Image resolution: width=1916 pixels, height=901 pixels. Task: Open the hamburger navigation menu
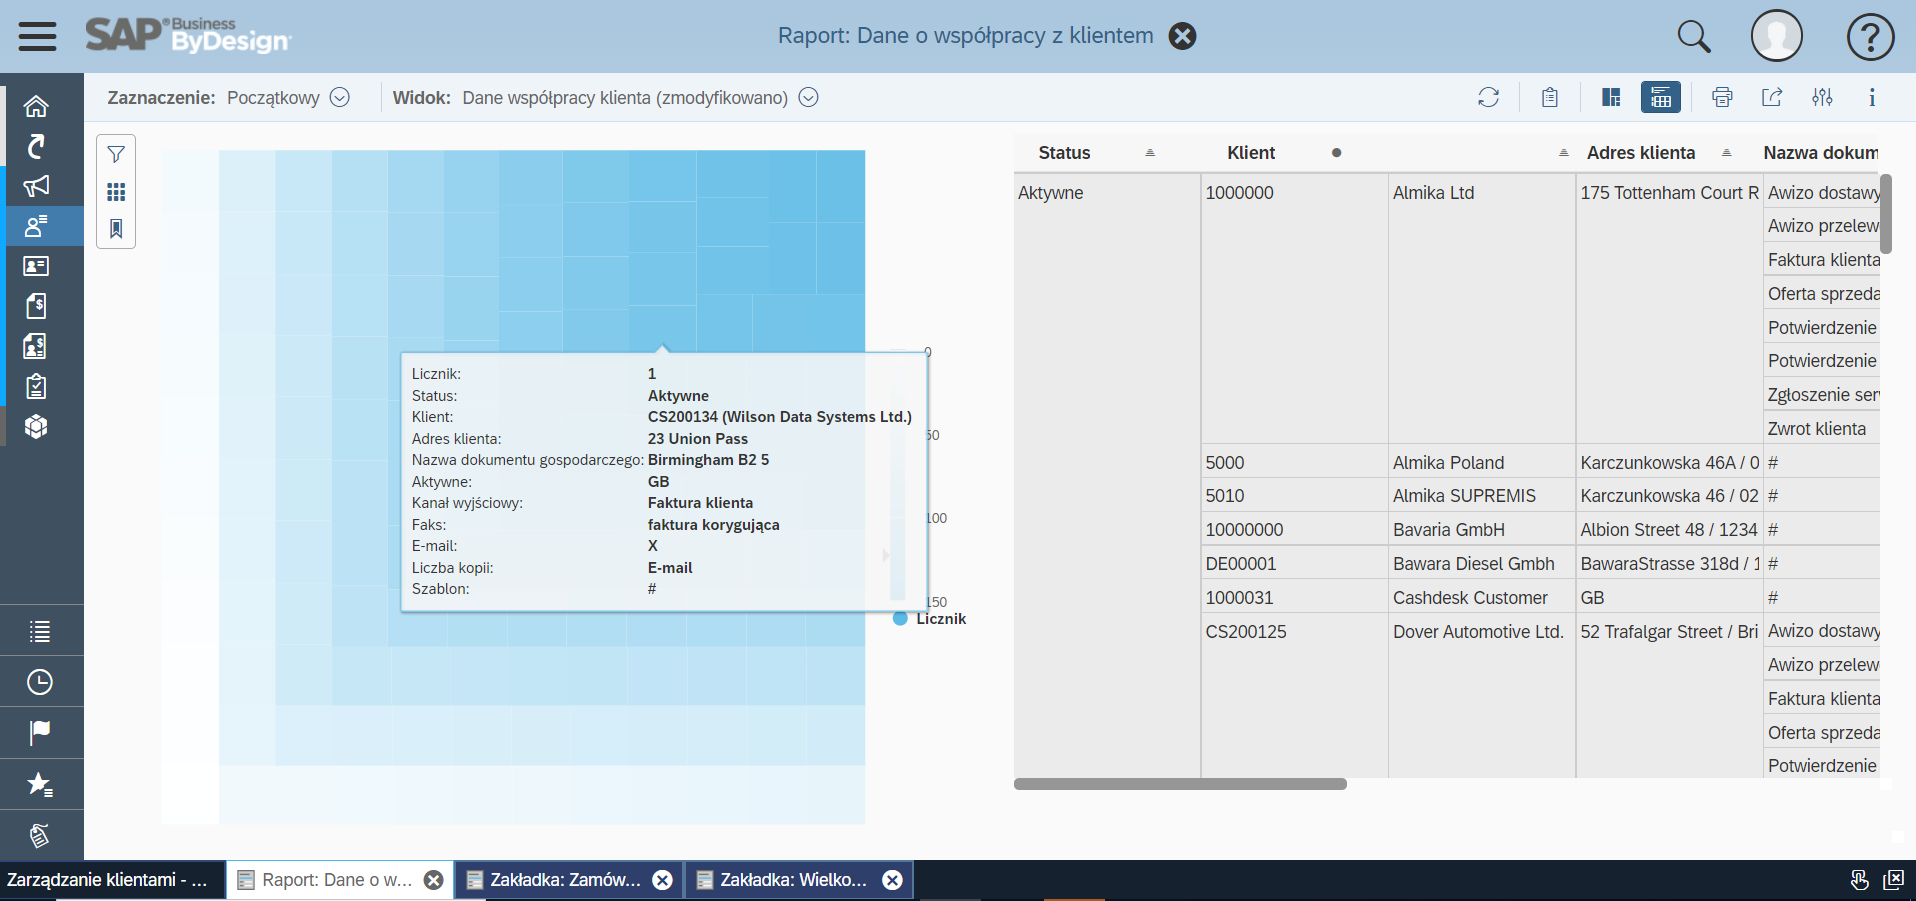coord(37,36)
